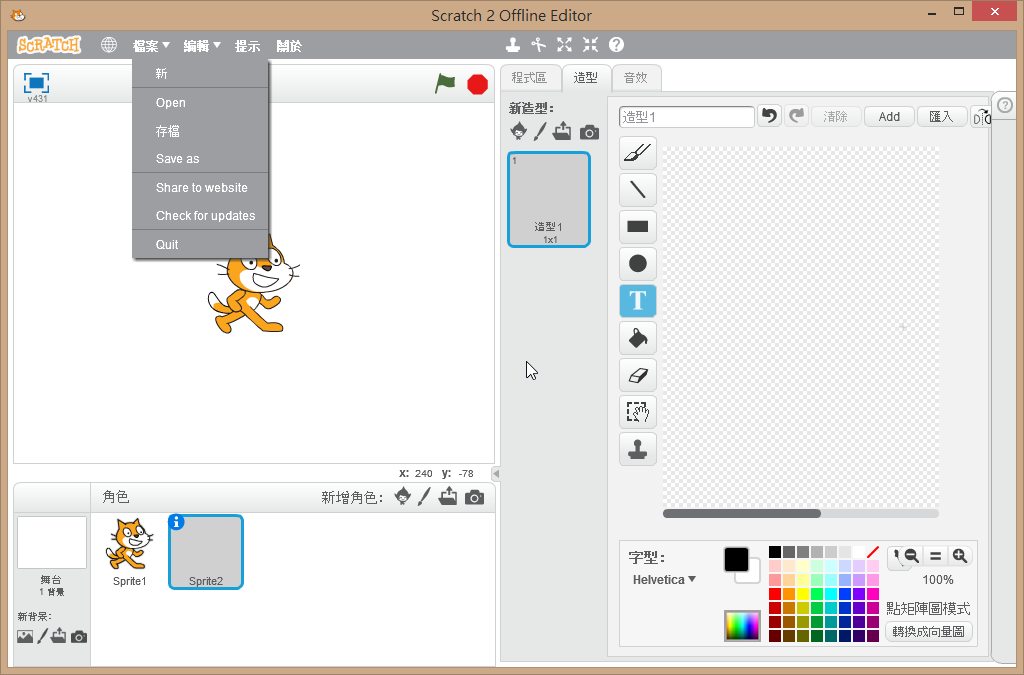Choose new costume from library icon
1024x675 pixels.
point(519,131)
